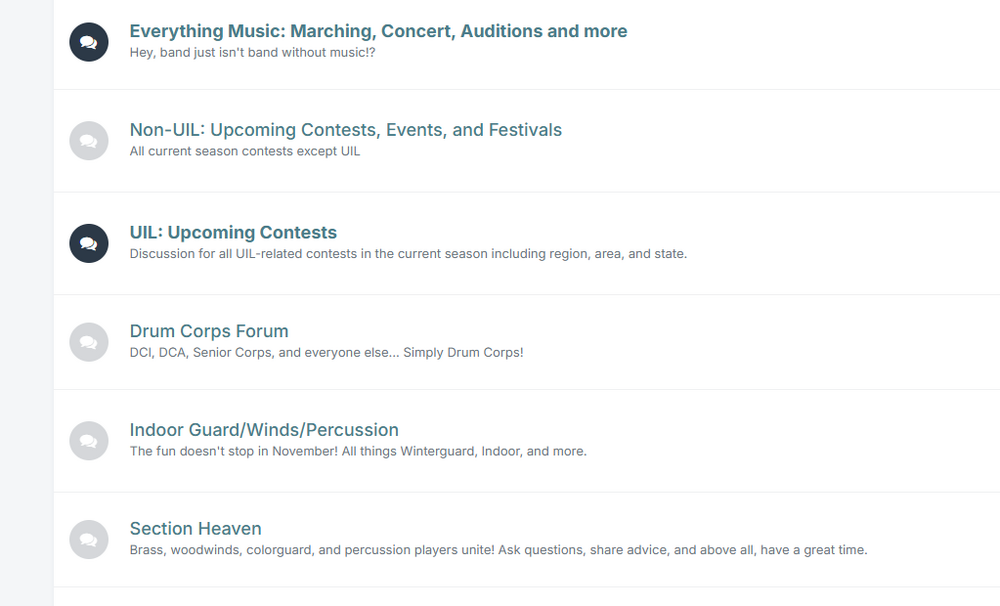This screenshot has width=1000, height=606.
Task: Click the Drum Corps Forum description text
Action: pyautogui.click(x=325, y=352)
